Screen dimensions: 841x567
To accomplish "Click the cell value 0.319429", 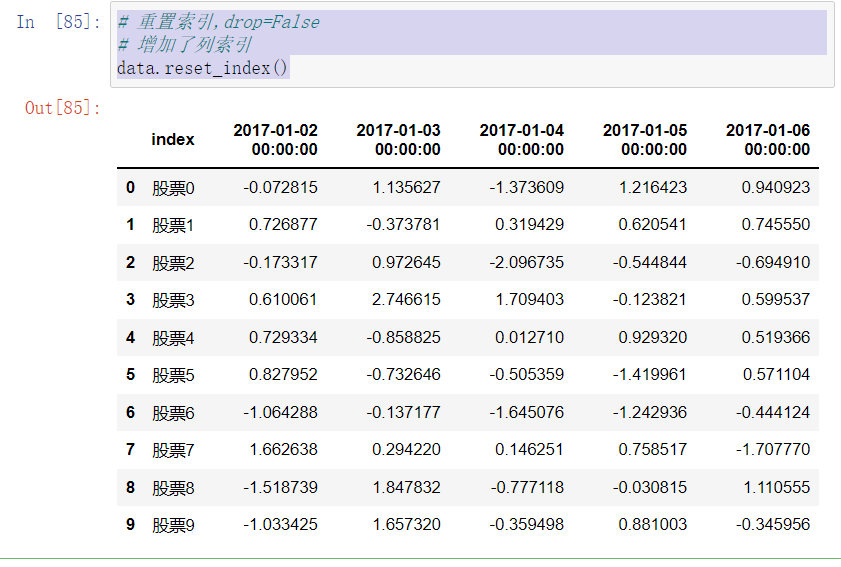I will 529,224.
